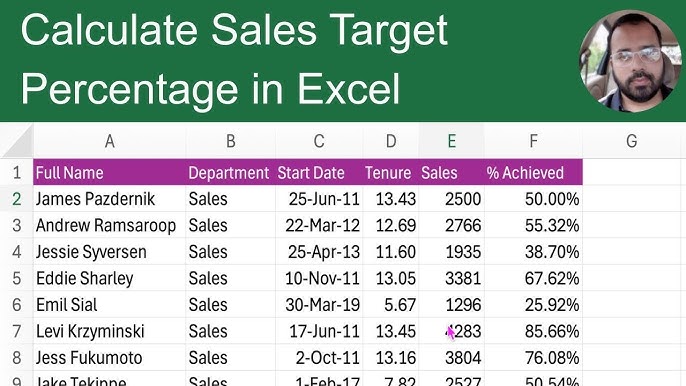The height and width of the screenshot is (386, 686).
Task: Click the Select All corner triangle
Action: point(17,140)
